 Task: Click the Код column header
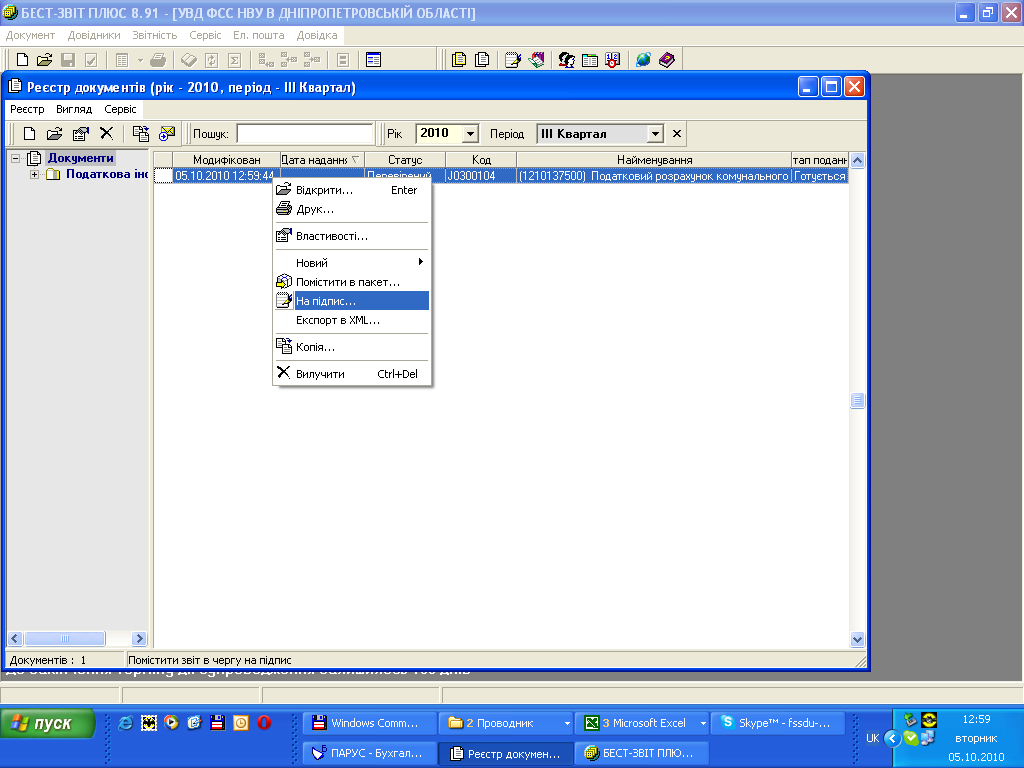pyautogui.click(x=481, y=160)
